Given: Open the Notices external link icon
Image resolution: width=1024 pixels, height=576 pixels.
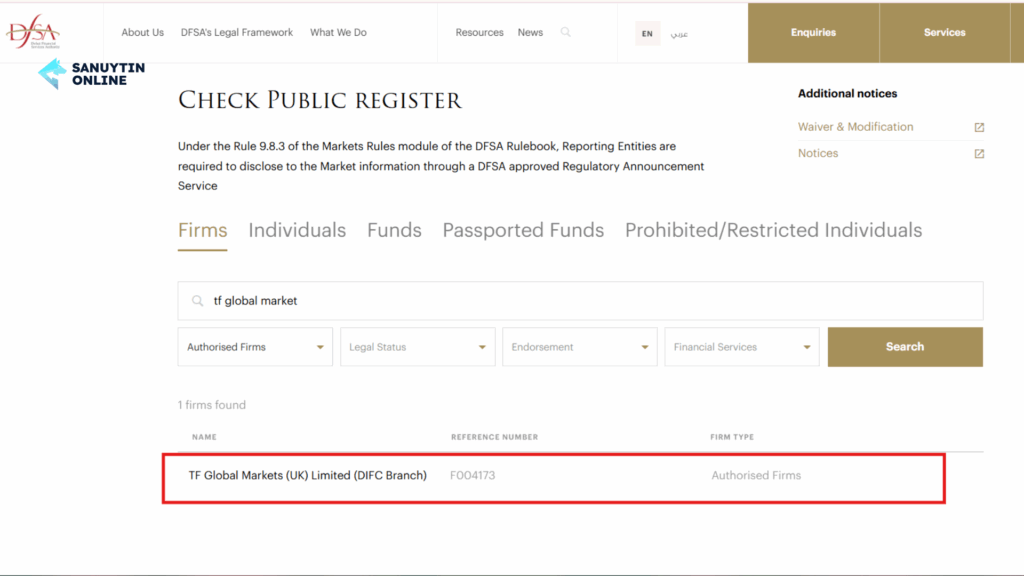Looking at the screenshot, I should point(979,153).
